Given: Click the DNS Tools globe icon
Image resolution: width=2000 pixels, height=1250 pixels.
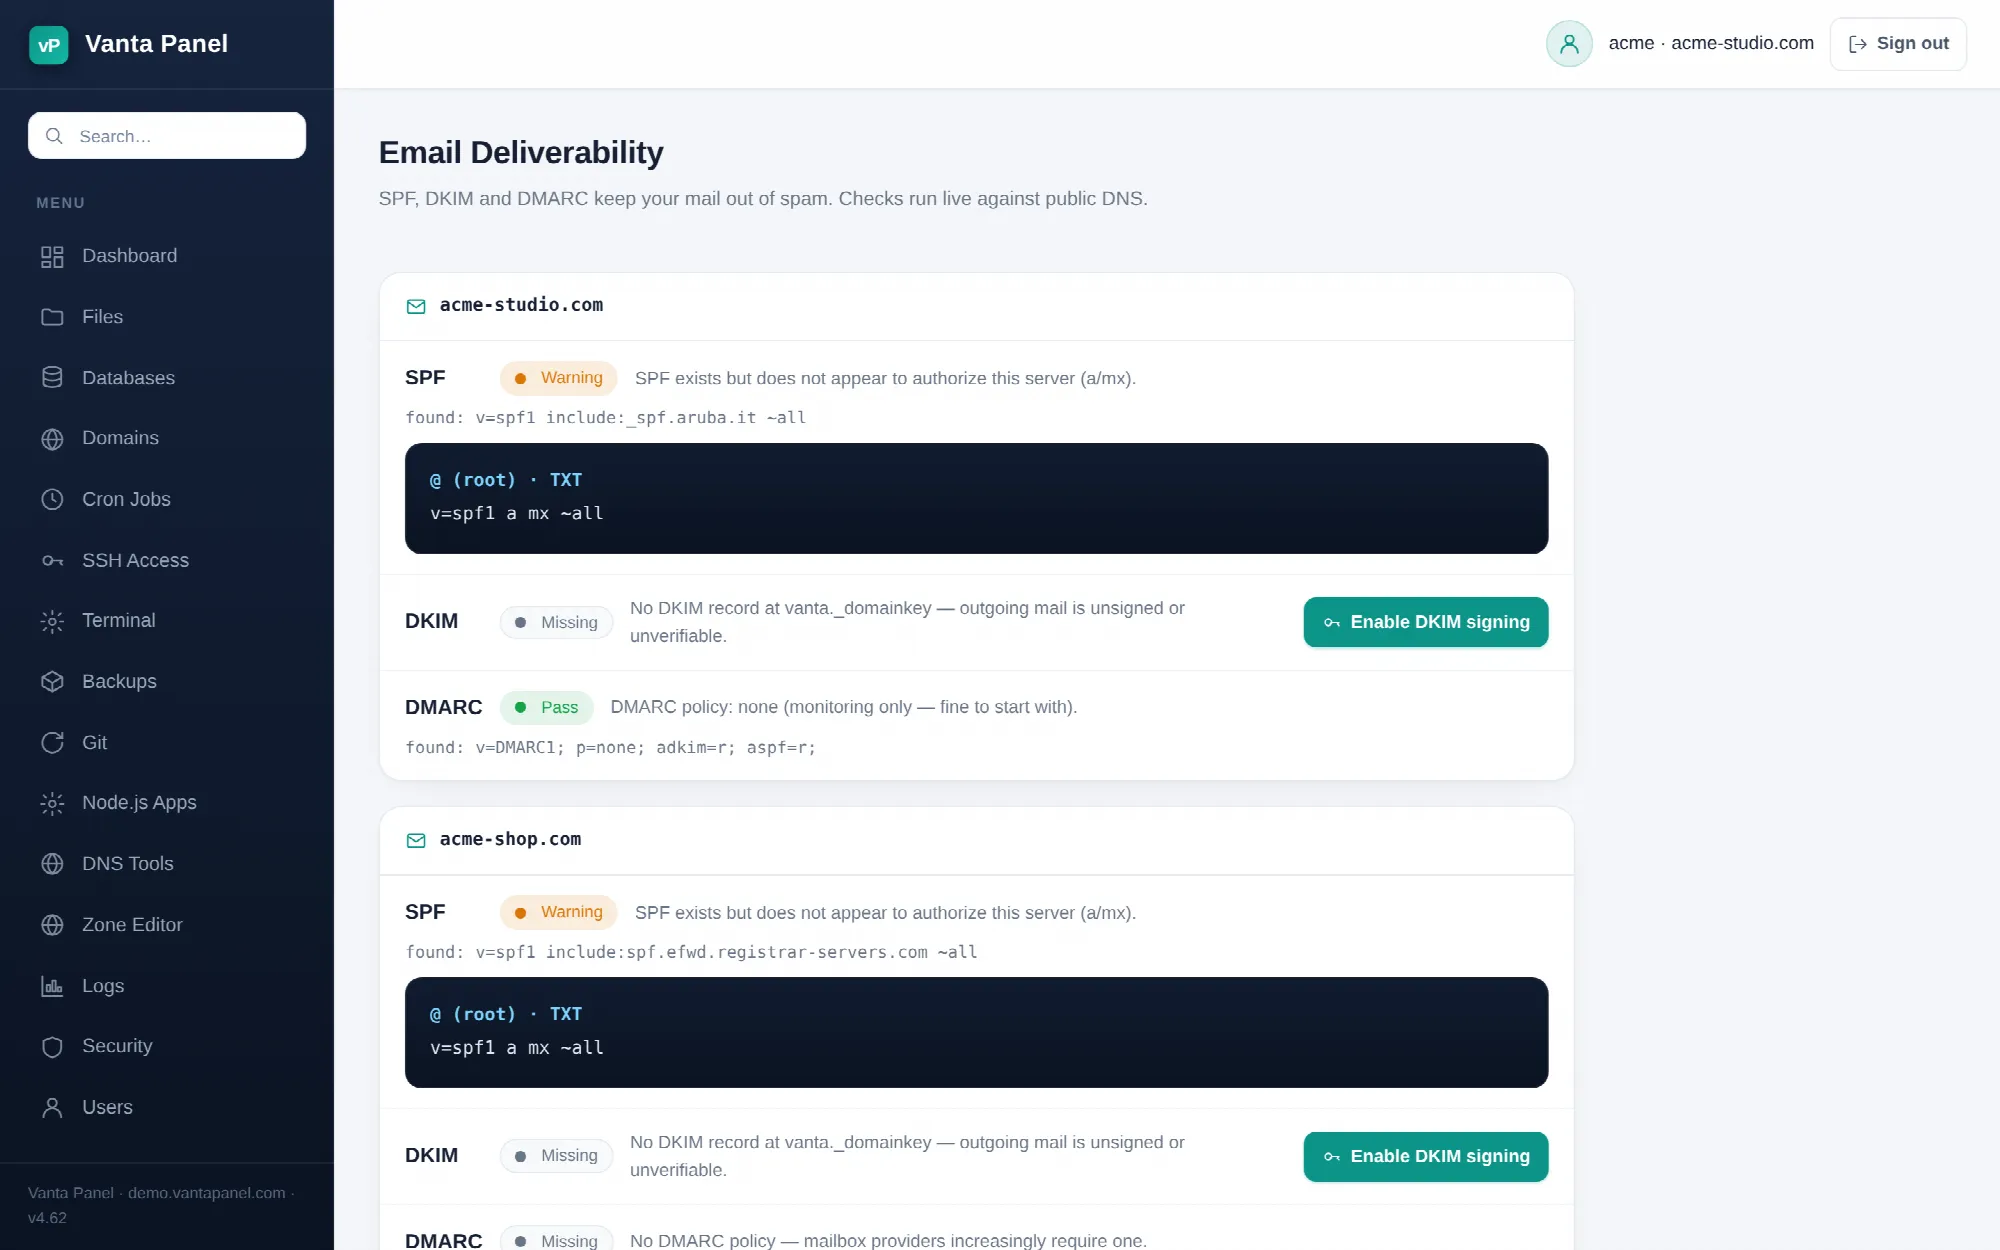Looking at the screenshot, I should point(52,864).
